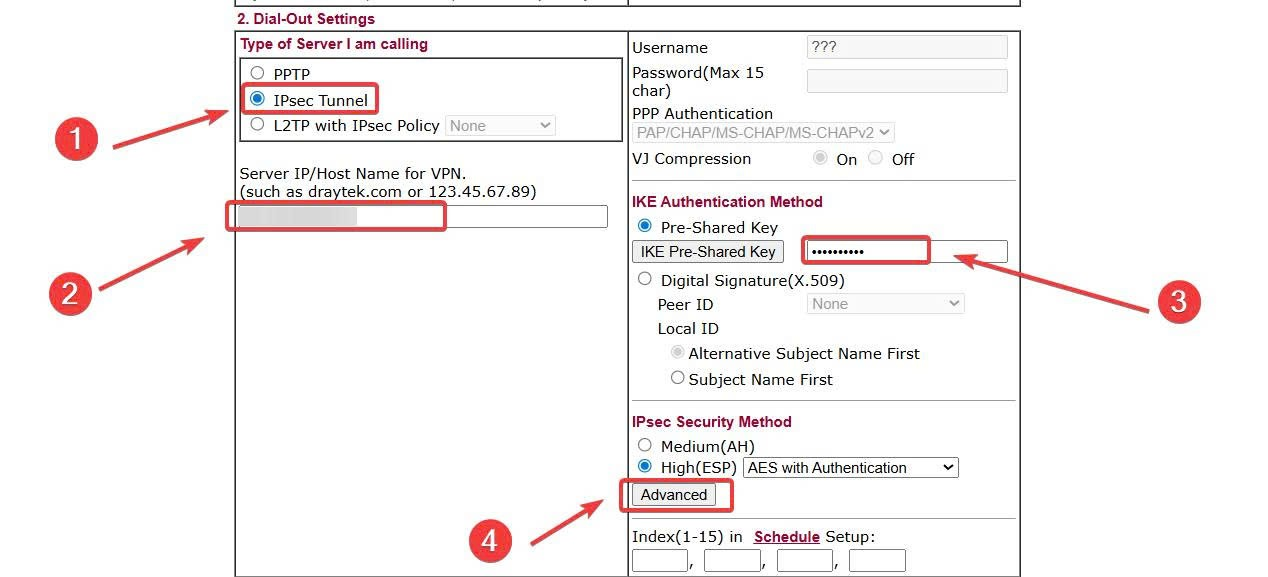Click the IKE Pre-Shared Key button
The image size is (1268, 577).
pyautogui.click(x=707, y=251)
